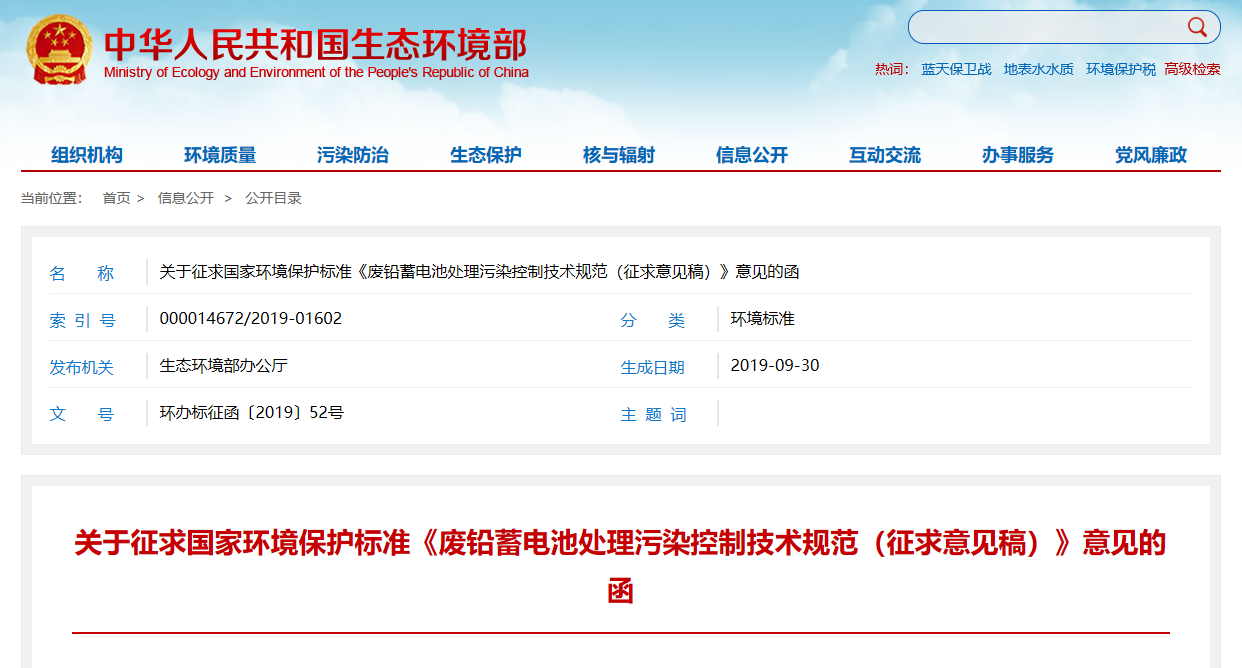The image size is (1242, 668).
Task: Open the 党风廉政 navigation item
Action: click(x=1151, y=155)
